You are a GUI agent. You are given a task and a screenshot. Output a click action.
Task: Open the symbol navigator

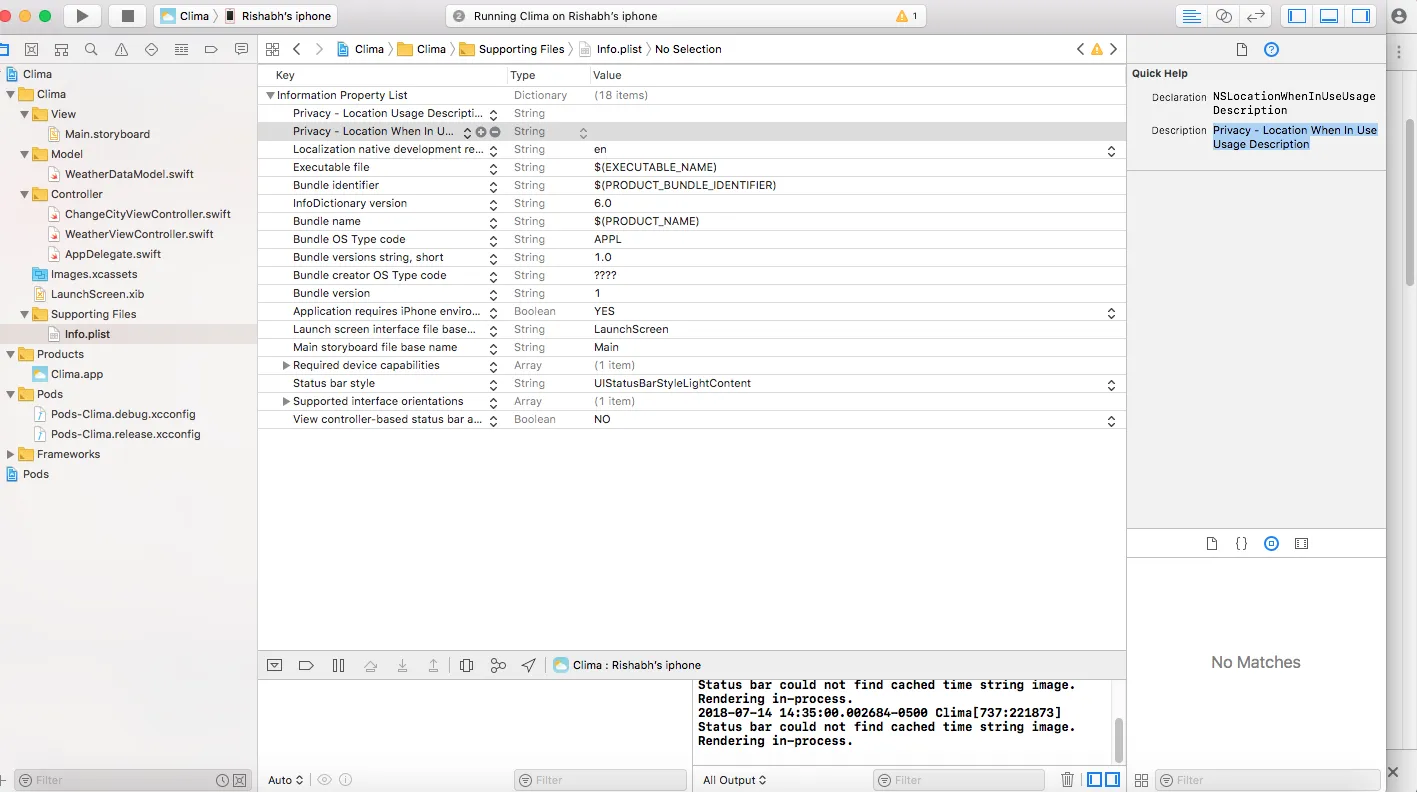pos(61,49)
